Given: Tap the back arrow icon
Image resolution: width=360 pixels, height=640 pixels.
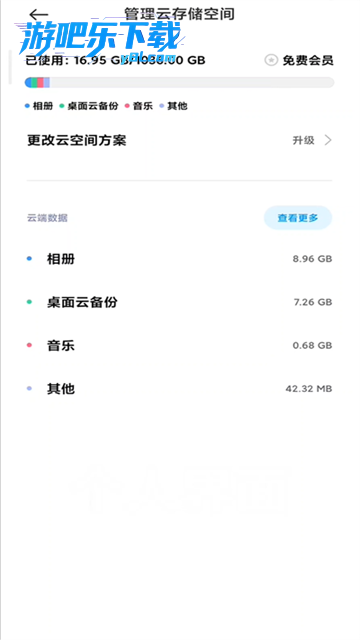Looking at the screenshot, I should [38, 15].
